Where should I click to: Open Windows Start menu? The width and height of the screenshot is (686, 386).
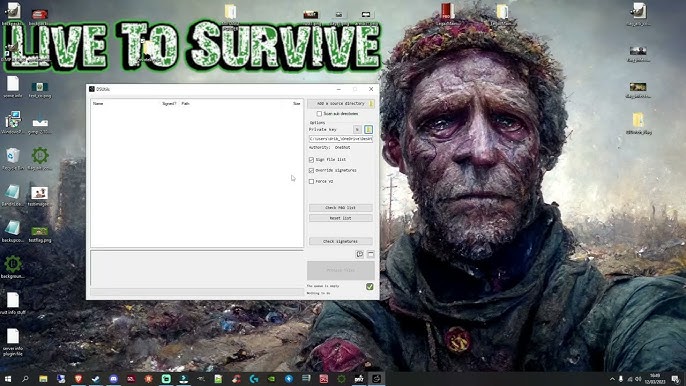[7, 379]
